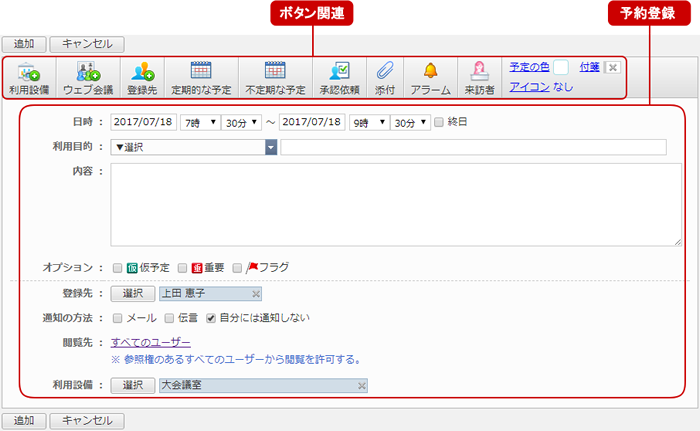Choose the 定期的な予定 calendar icon

[x=201, y=78]
